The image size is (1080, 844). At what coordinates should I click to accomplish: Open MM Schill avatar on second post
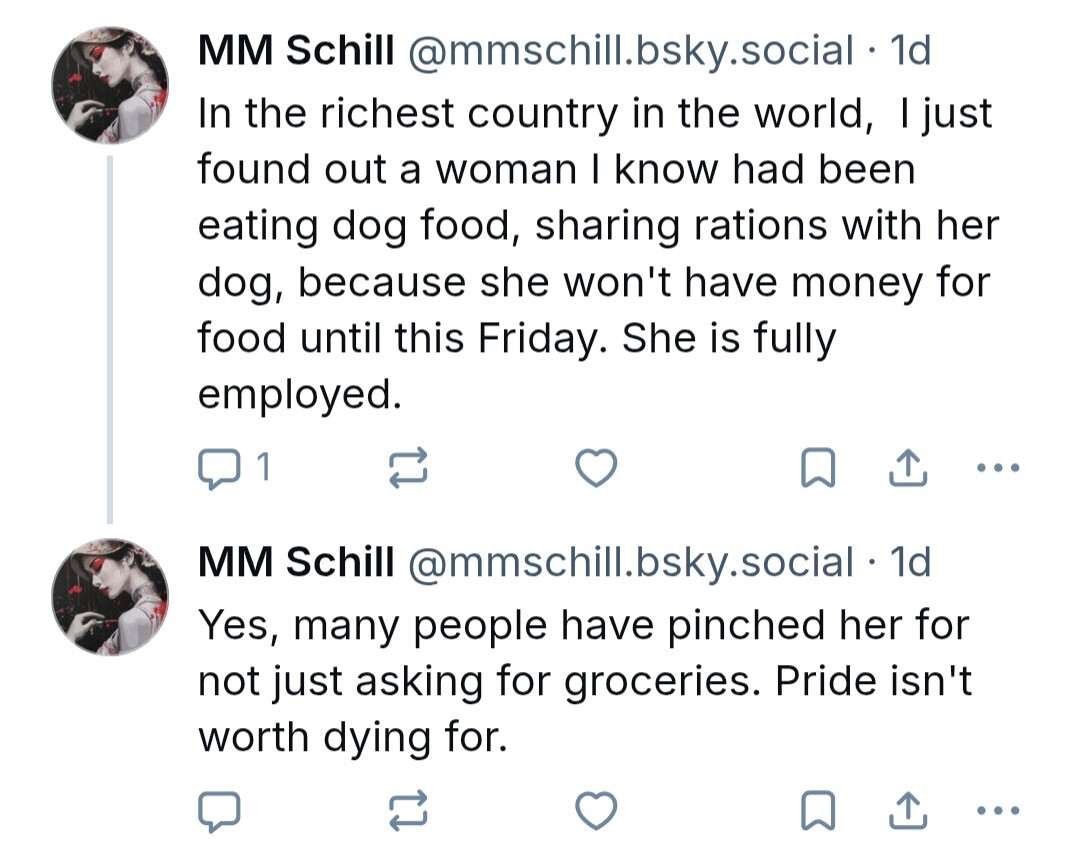[110, 597]
